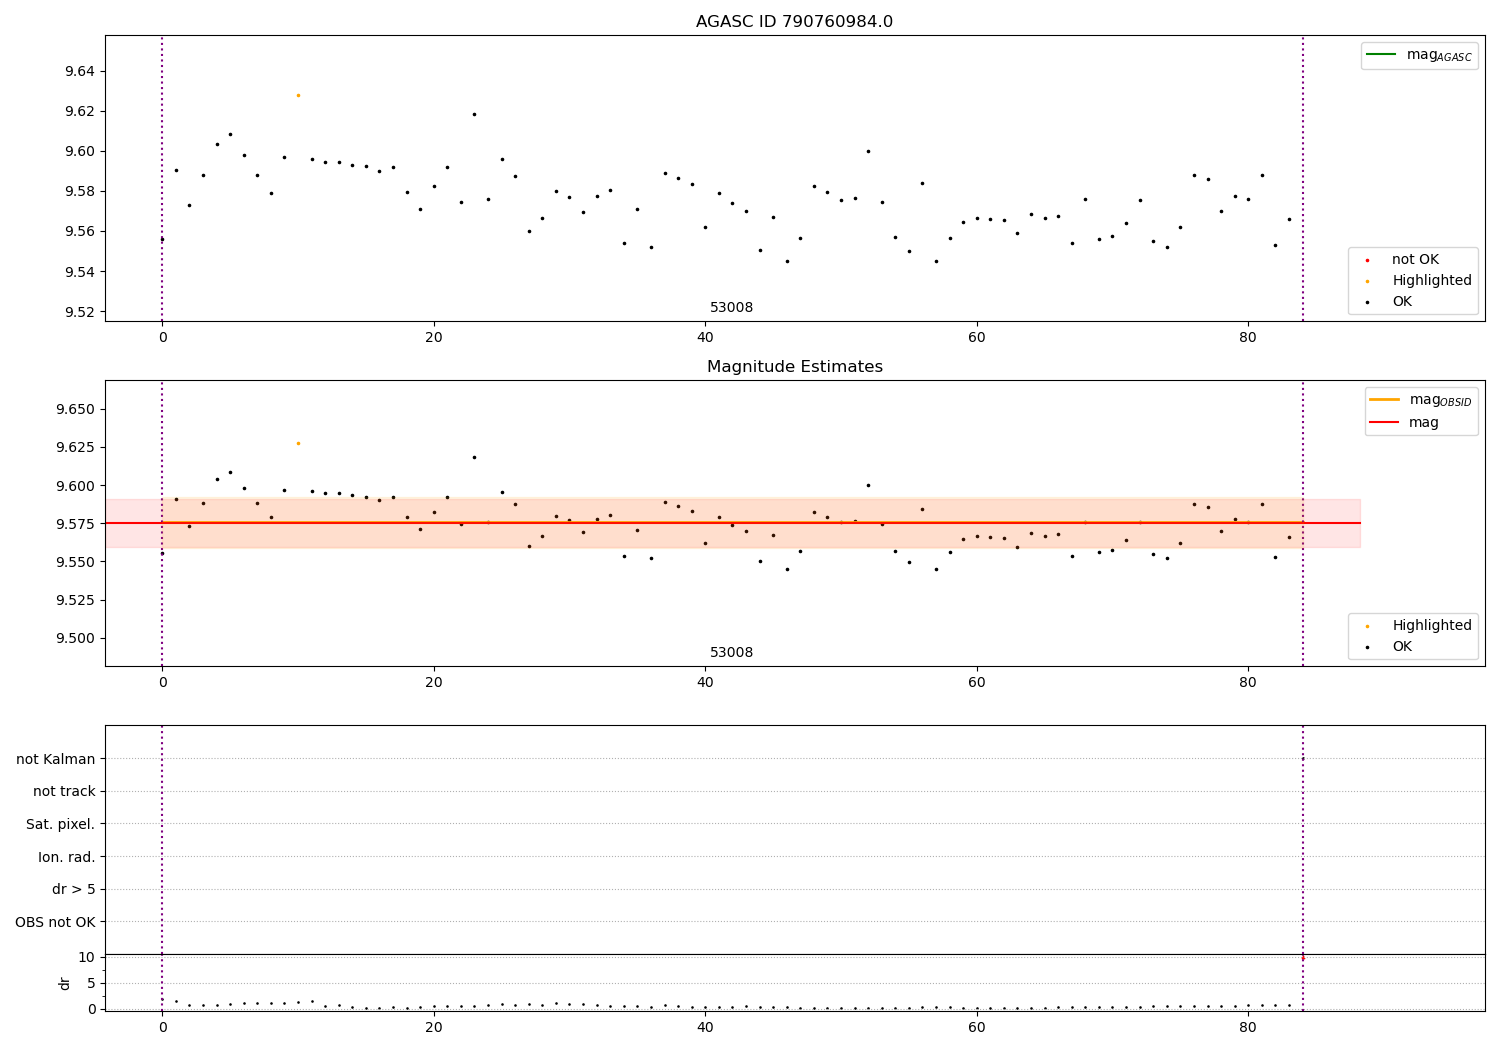Click the 9.575 y-axis tick label
This screenshot has width=1500, height=1050.
click(76, 524)
